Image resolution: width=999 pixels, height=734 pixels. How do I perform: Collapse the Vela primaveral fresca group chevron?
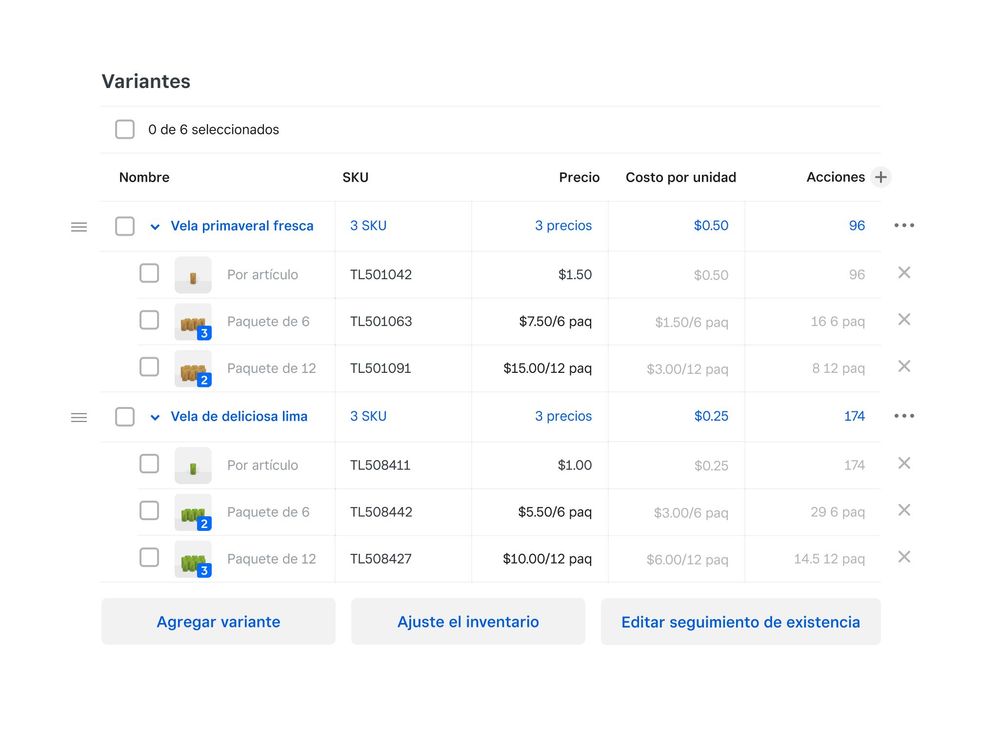tap(155, 227)
